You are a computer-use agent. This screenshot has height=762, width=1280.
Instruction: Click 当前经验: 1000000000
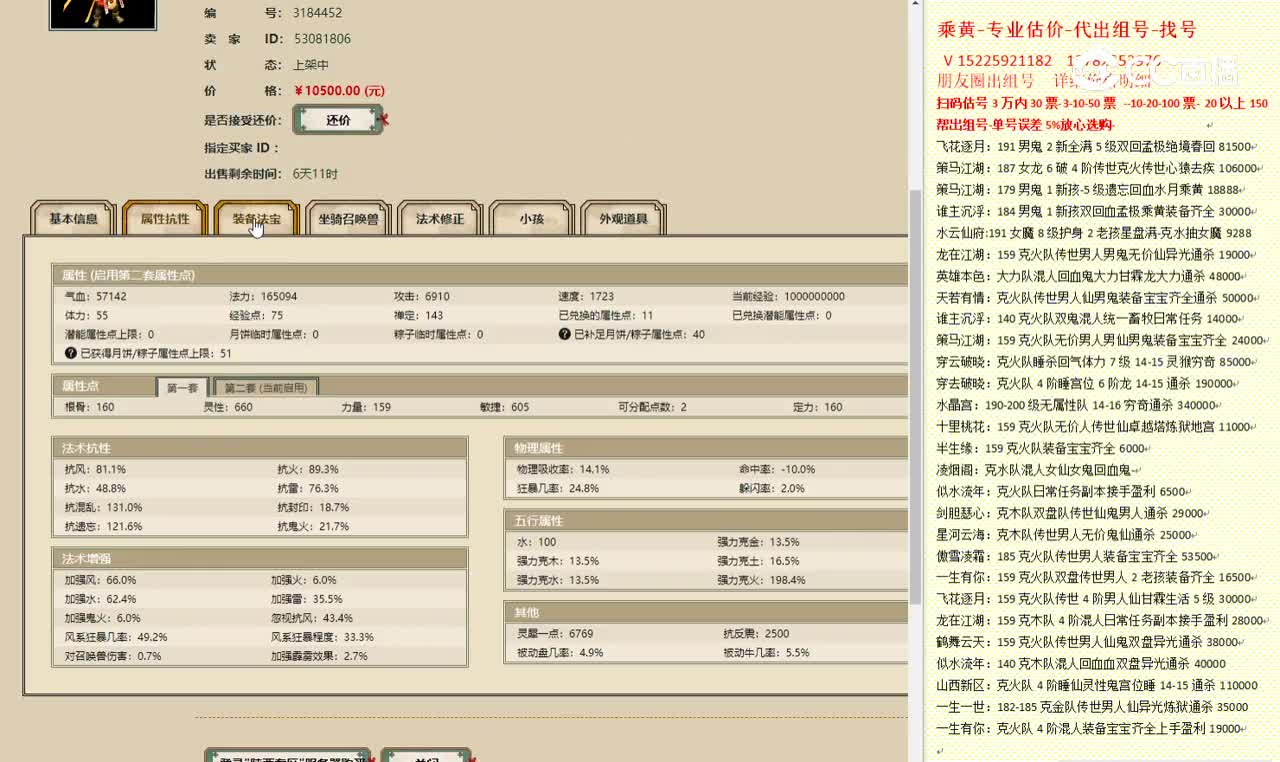[788, 297]
